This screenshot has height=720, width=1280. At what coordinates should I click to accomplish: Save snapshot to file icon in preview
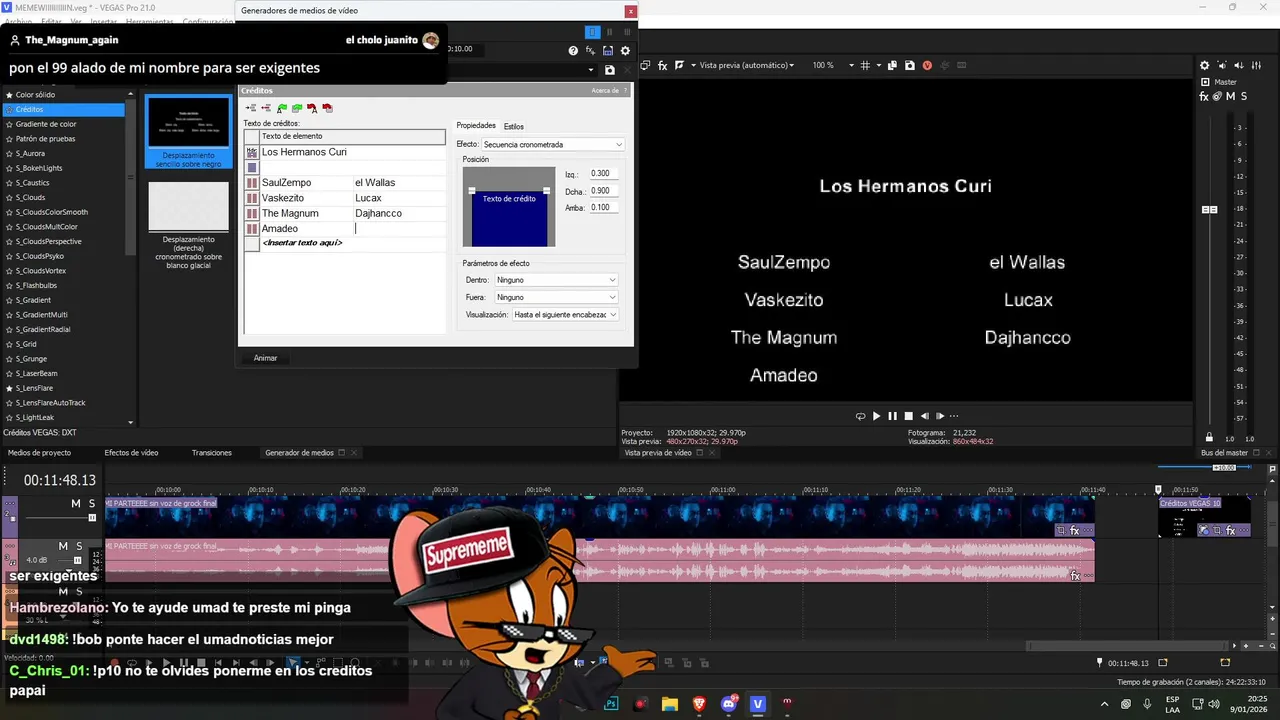click(909, 65)
